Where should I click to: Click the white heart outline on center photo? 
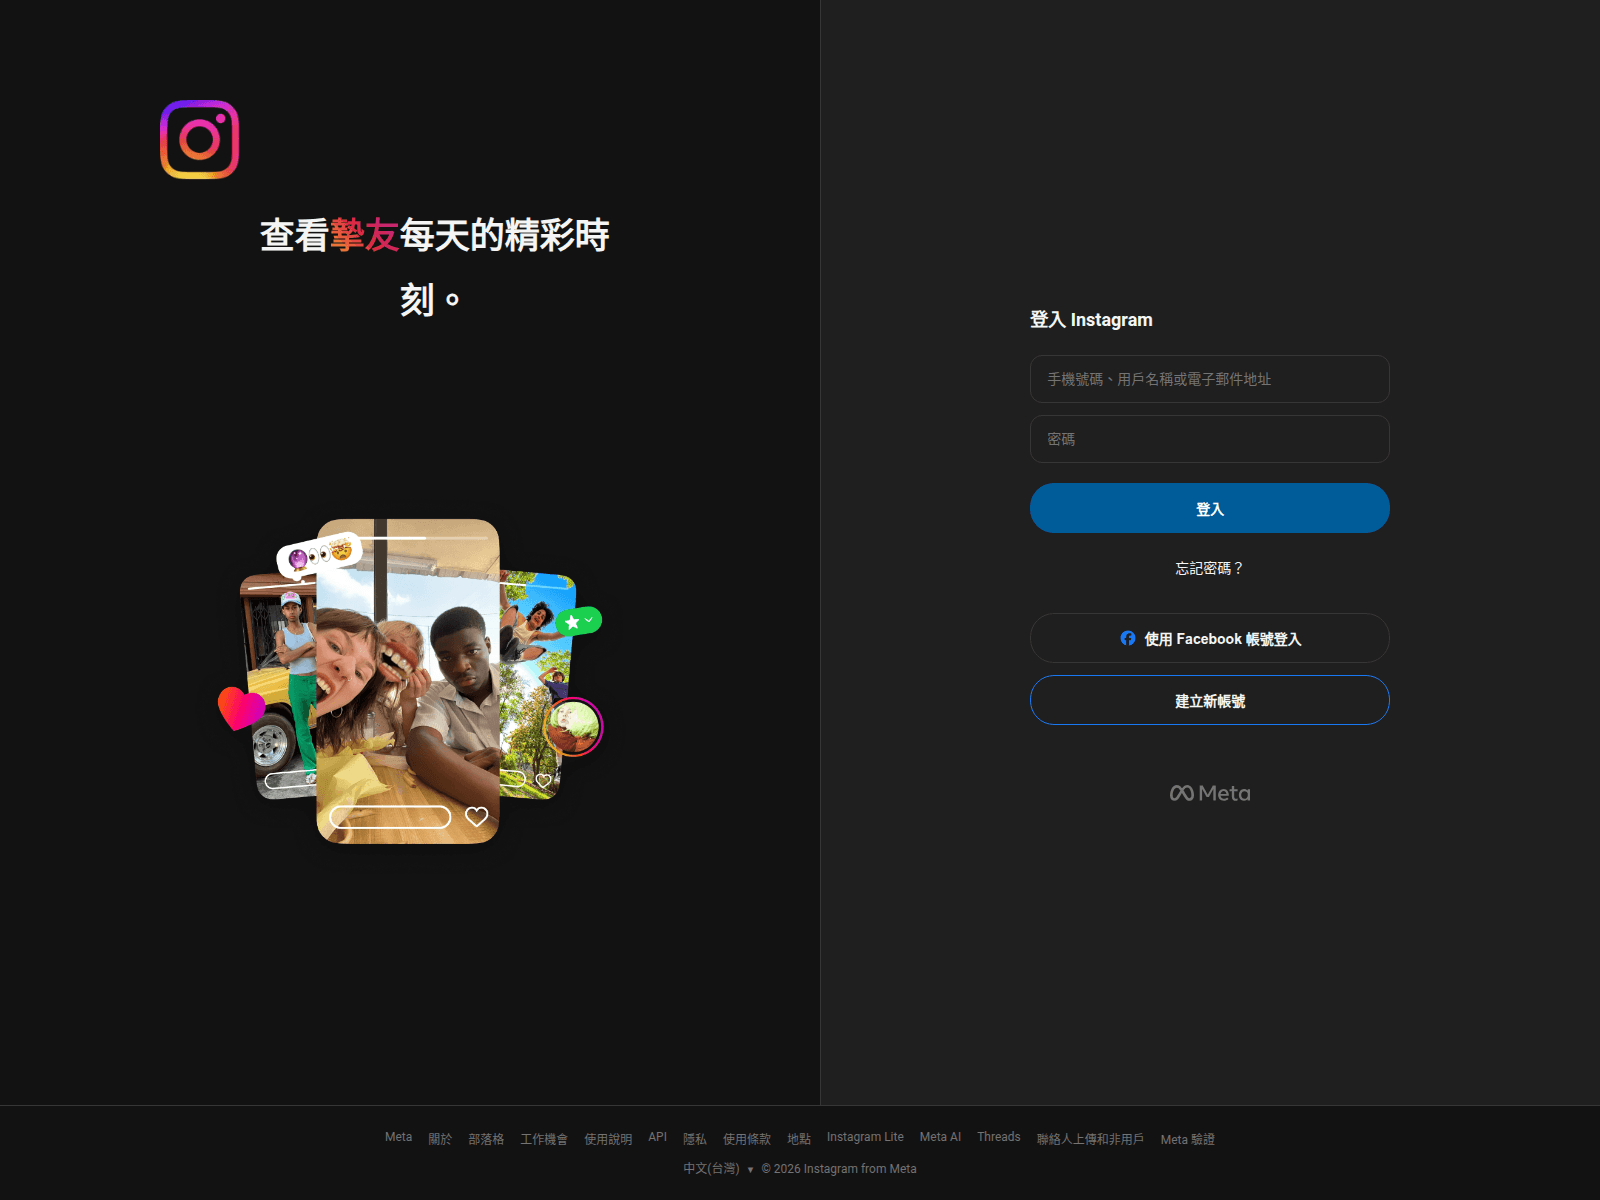click(477, 817)
